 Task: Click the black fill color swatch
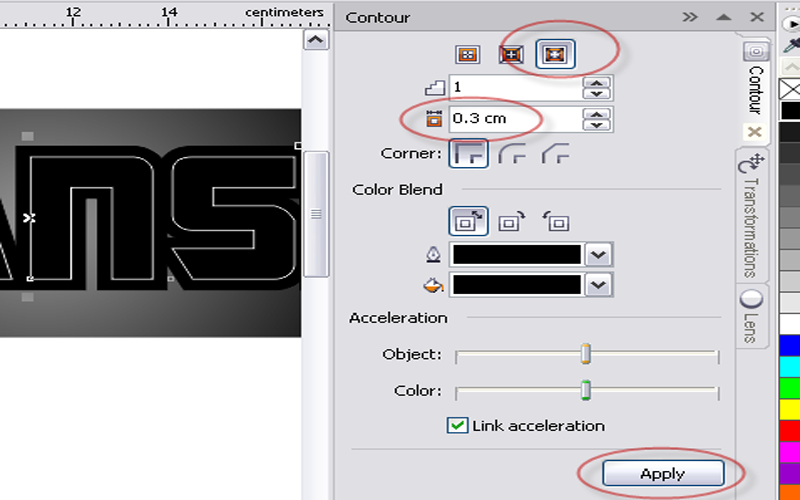pos(516,285)
